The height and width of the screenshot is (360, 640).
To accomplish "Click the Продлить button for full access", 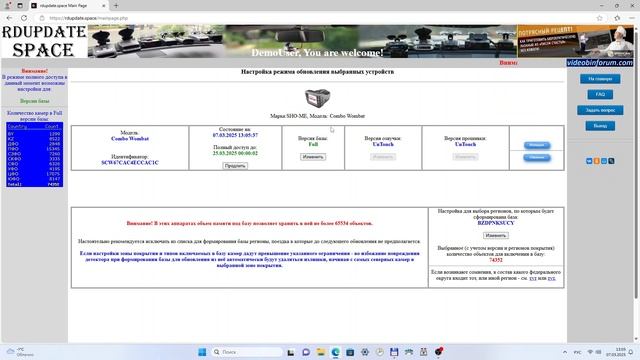I will pyautogui.click(x=235, y=166).
